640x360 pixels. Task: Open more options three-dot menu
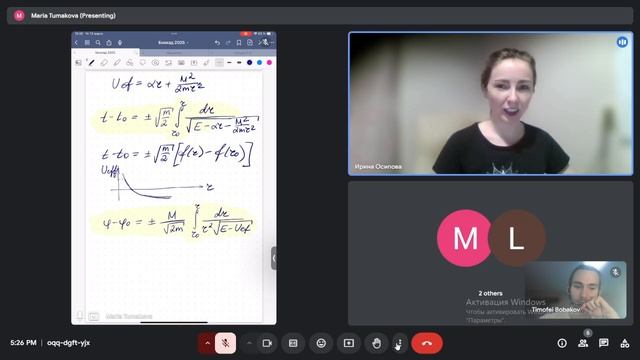pyautogui.click(x=399, y=343)
